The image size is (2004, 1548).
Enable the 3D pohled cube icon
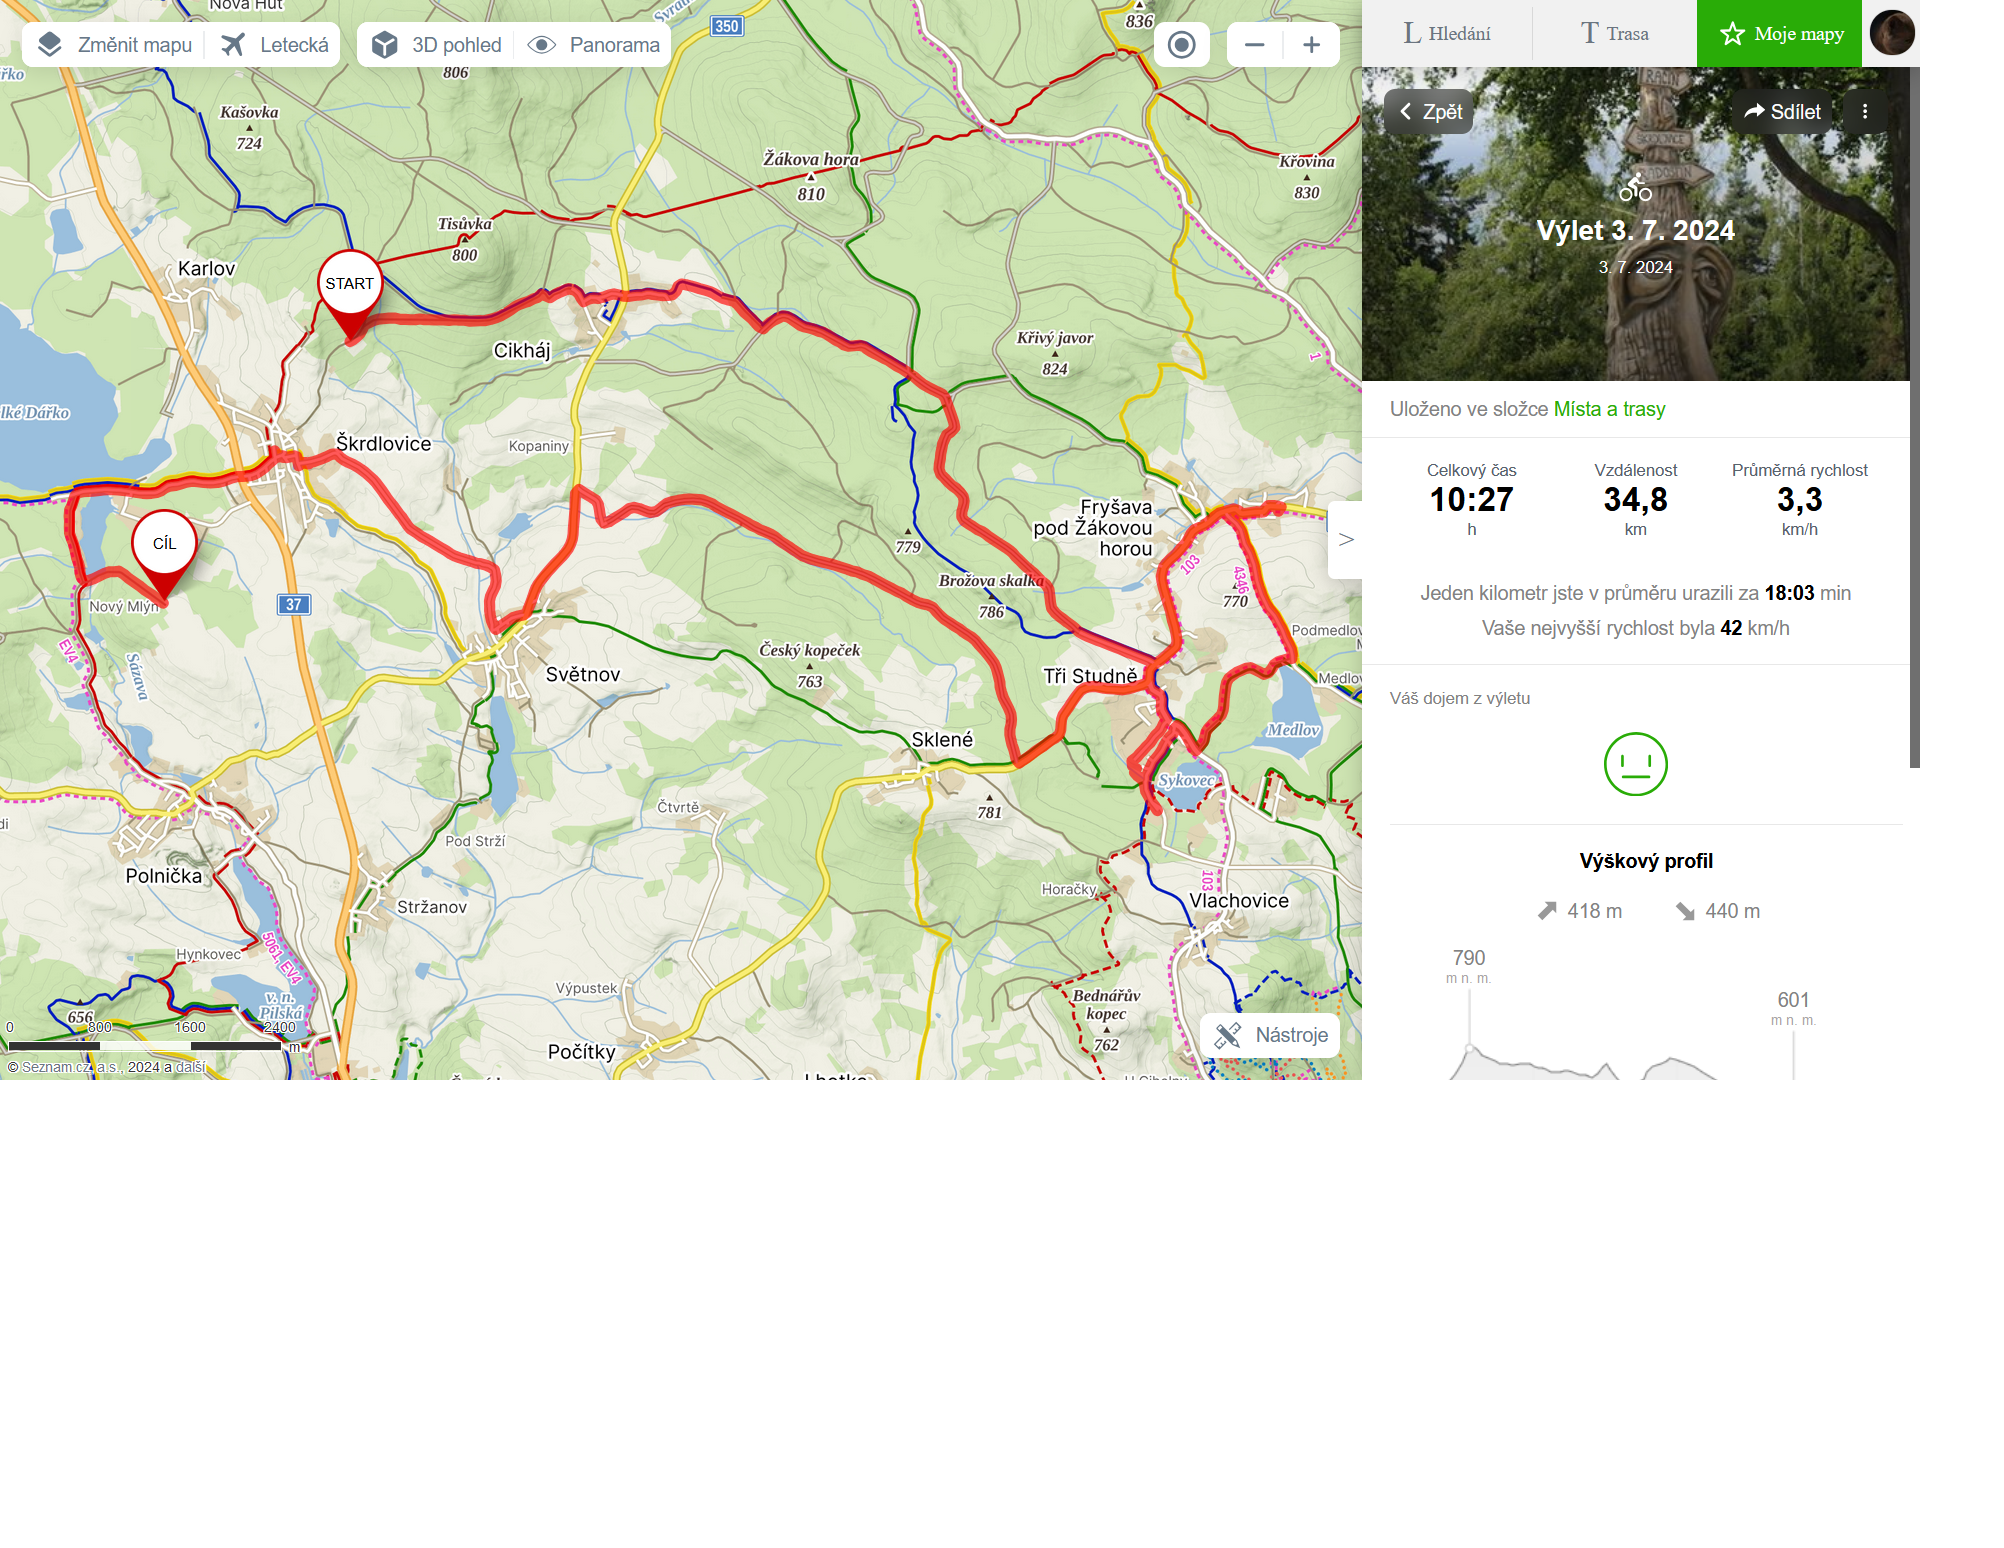coord(385,45)
